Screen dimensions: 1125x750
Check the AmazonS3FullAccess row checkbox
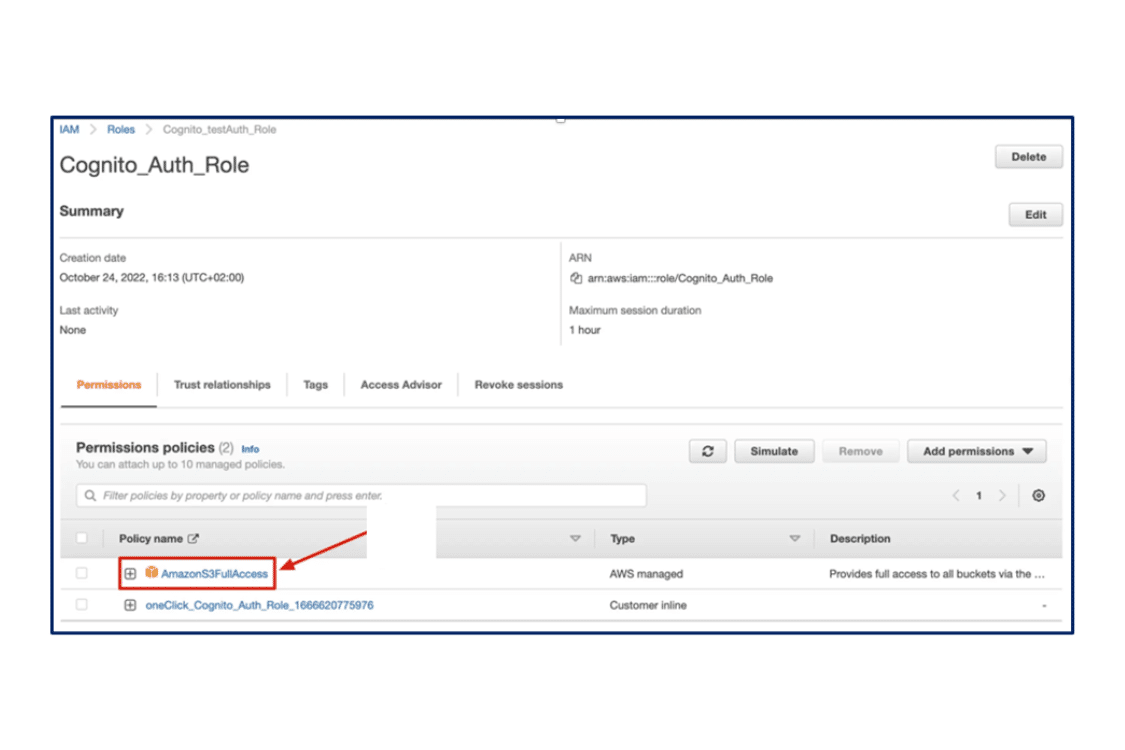point(82,573)
